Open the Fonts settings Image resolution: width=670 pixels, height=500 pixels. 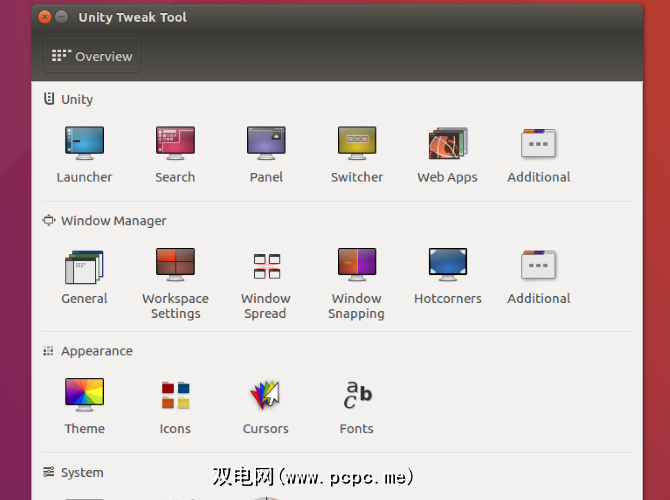pyautogui.click(x=357, y=396)
